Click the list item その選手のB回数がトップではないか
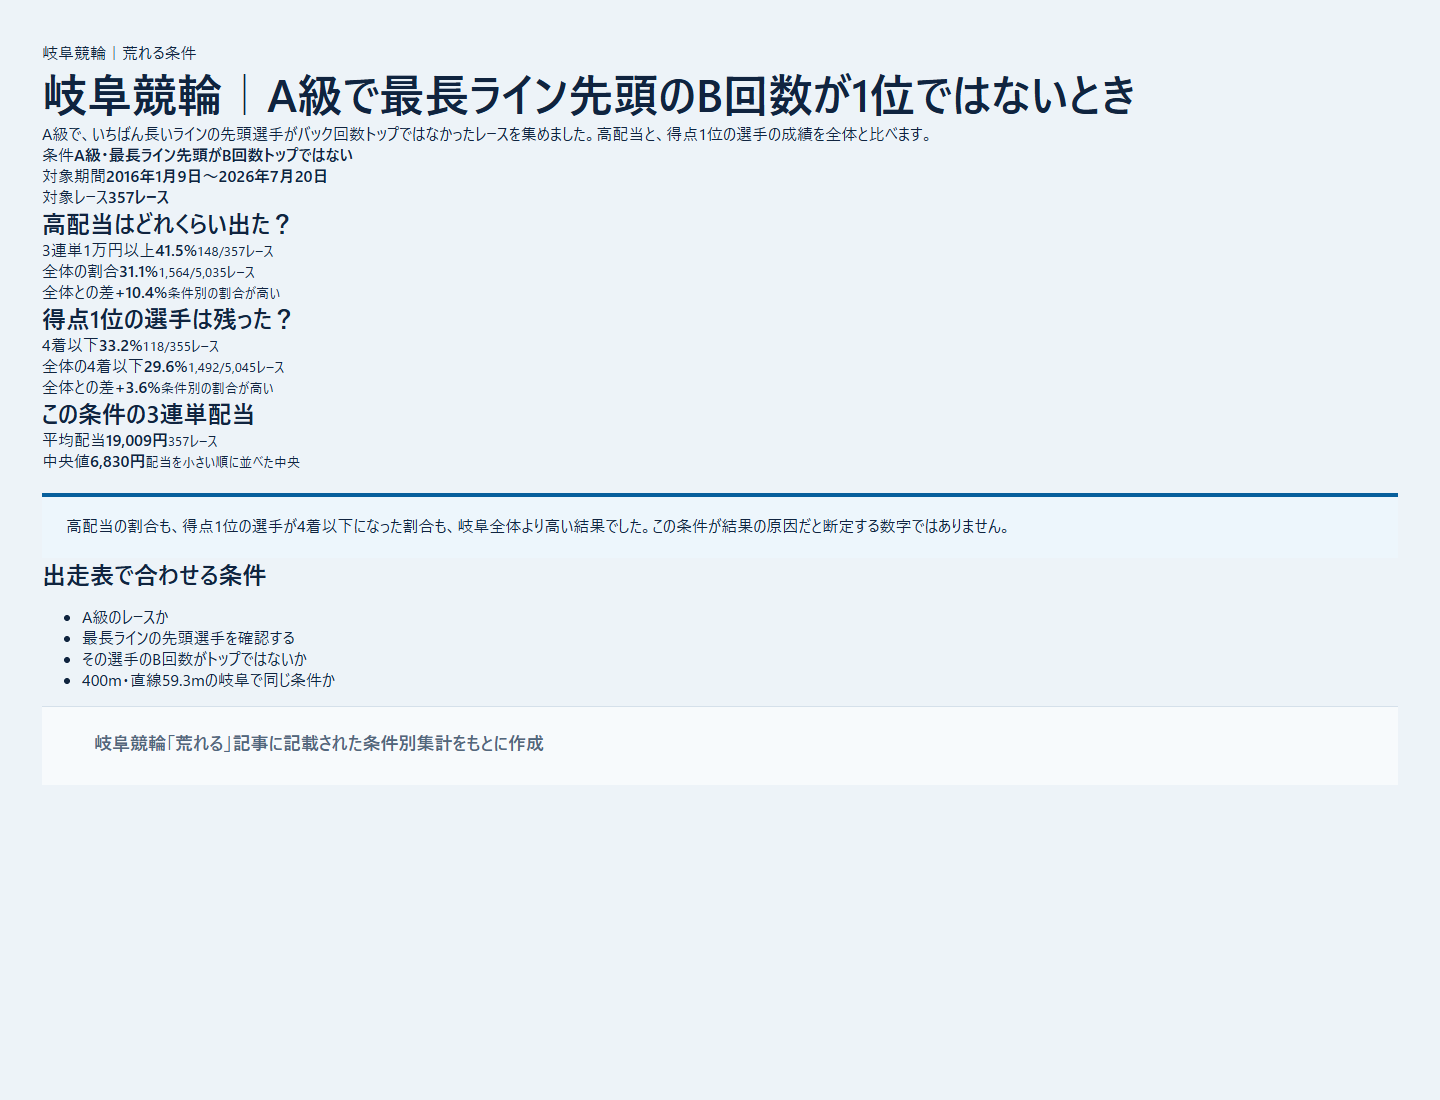 click(194, 659)
